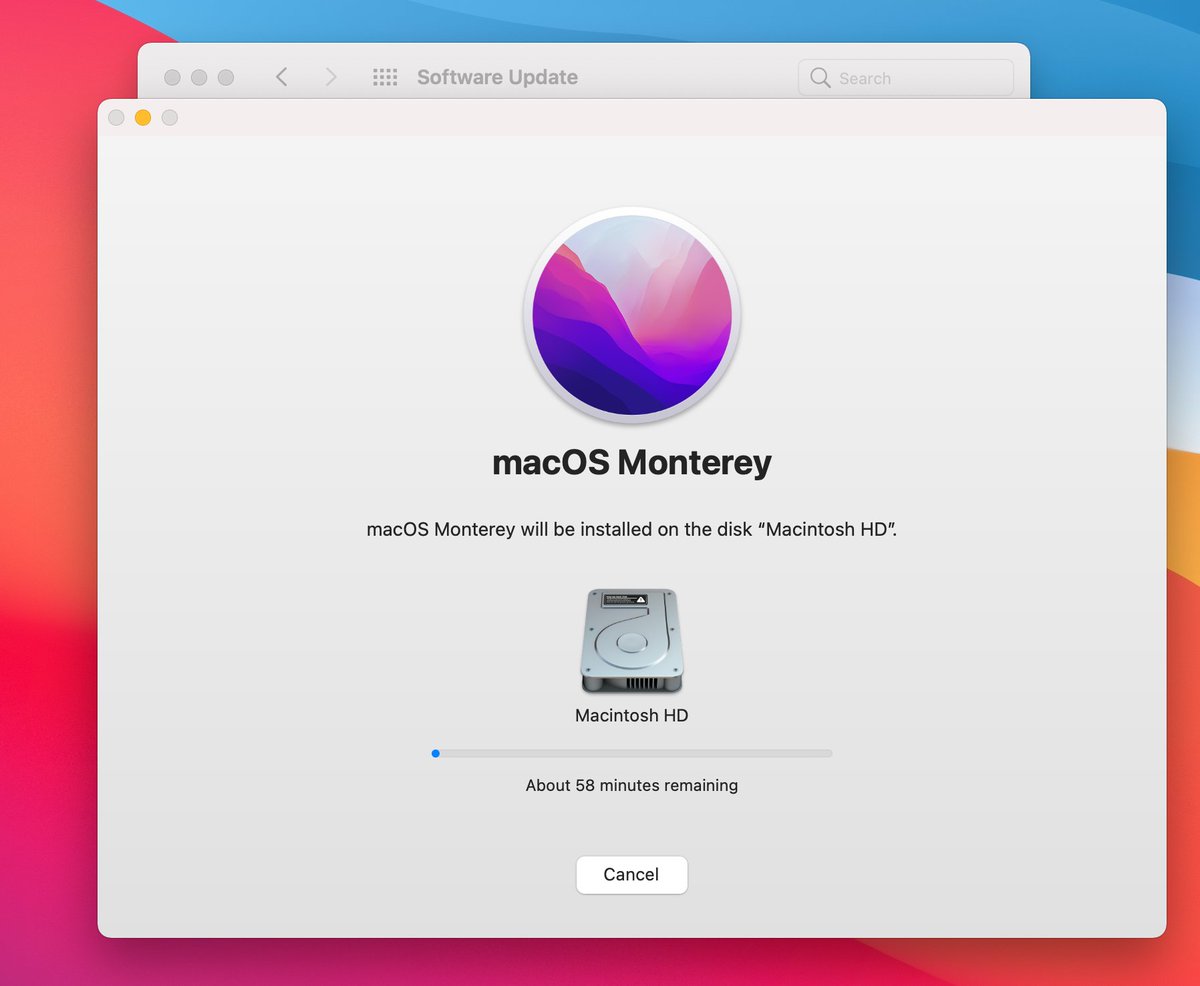Go back in Software Update window
1200x986 pixels.
coord(282,77)
